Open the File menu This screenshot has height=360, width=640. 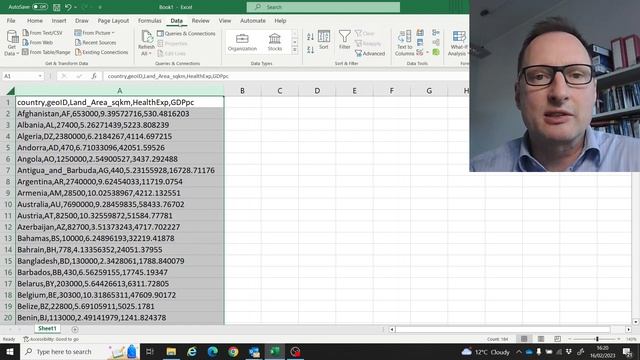click(x=11, y=20)
